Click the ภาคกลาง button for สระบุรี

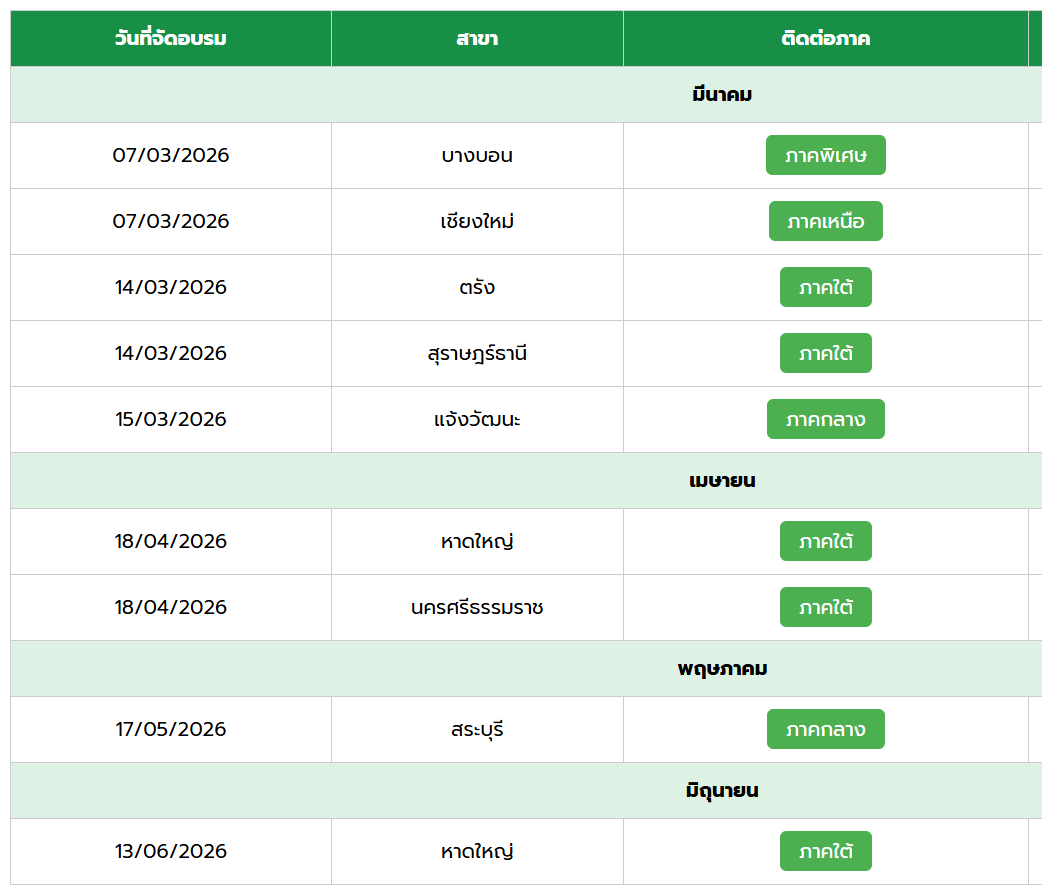pos(825,729)
